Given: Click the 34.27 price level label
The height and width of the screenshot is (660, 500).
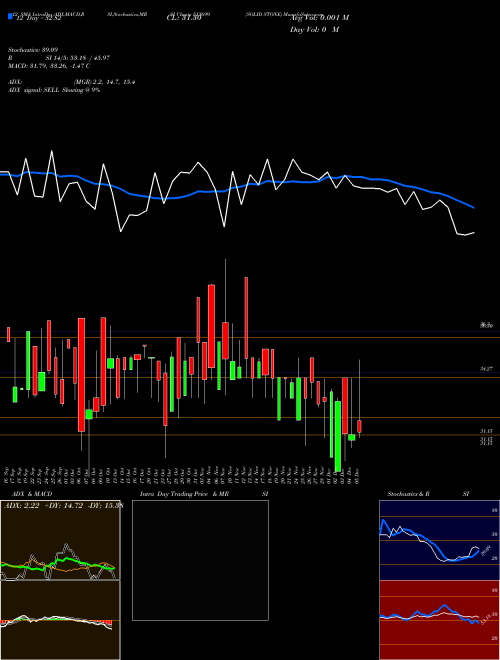Looking at the screenshot, I should (486, 369).
